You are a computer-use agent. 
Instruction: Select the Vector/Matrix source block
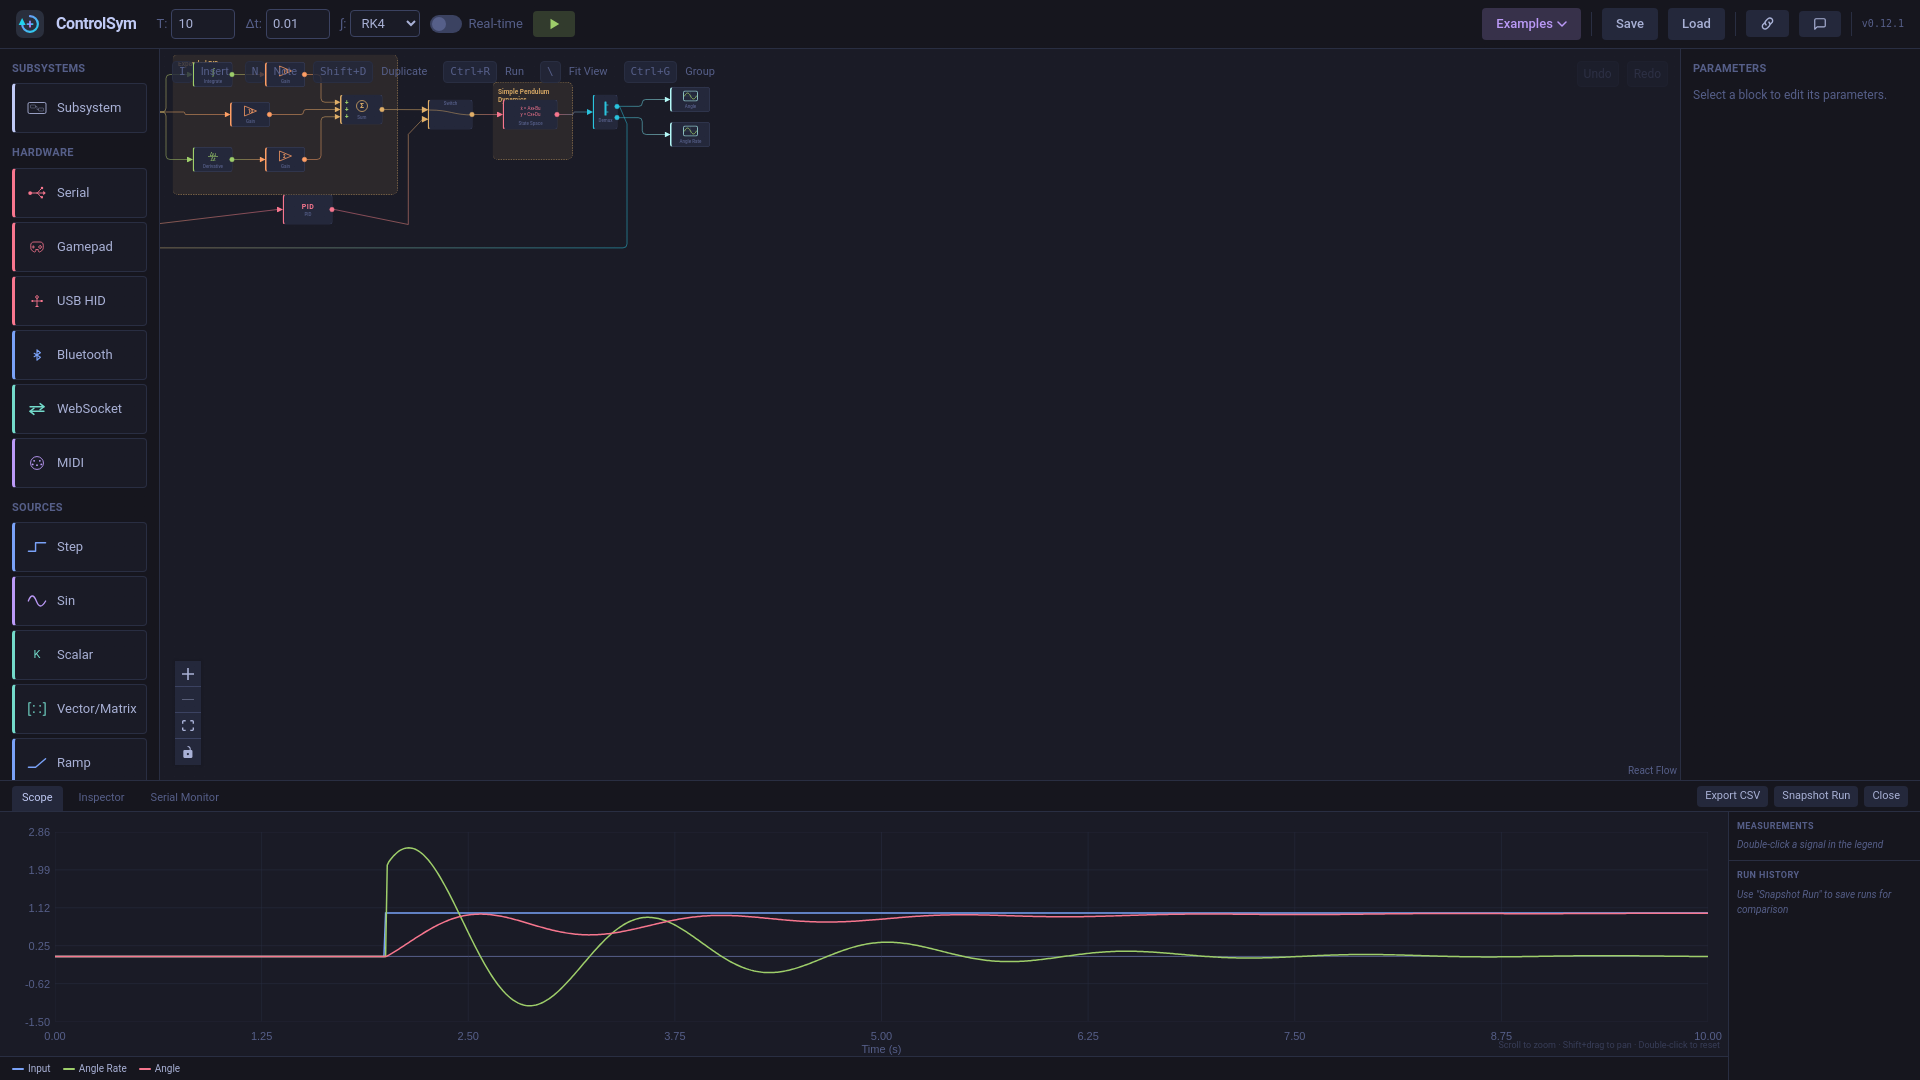pos(80,709)
